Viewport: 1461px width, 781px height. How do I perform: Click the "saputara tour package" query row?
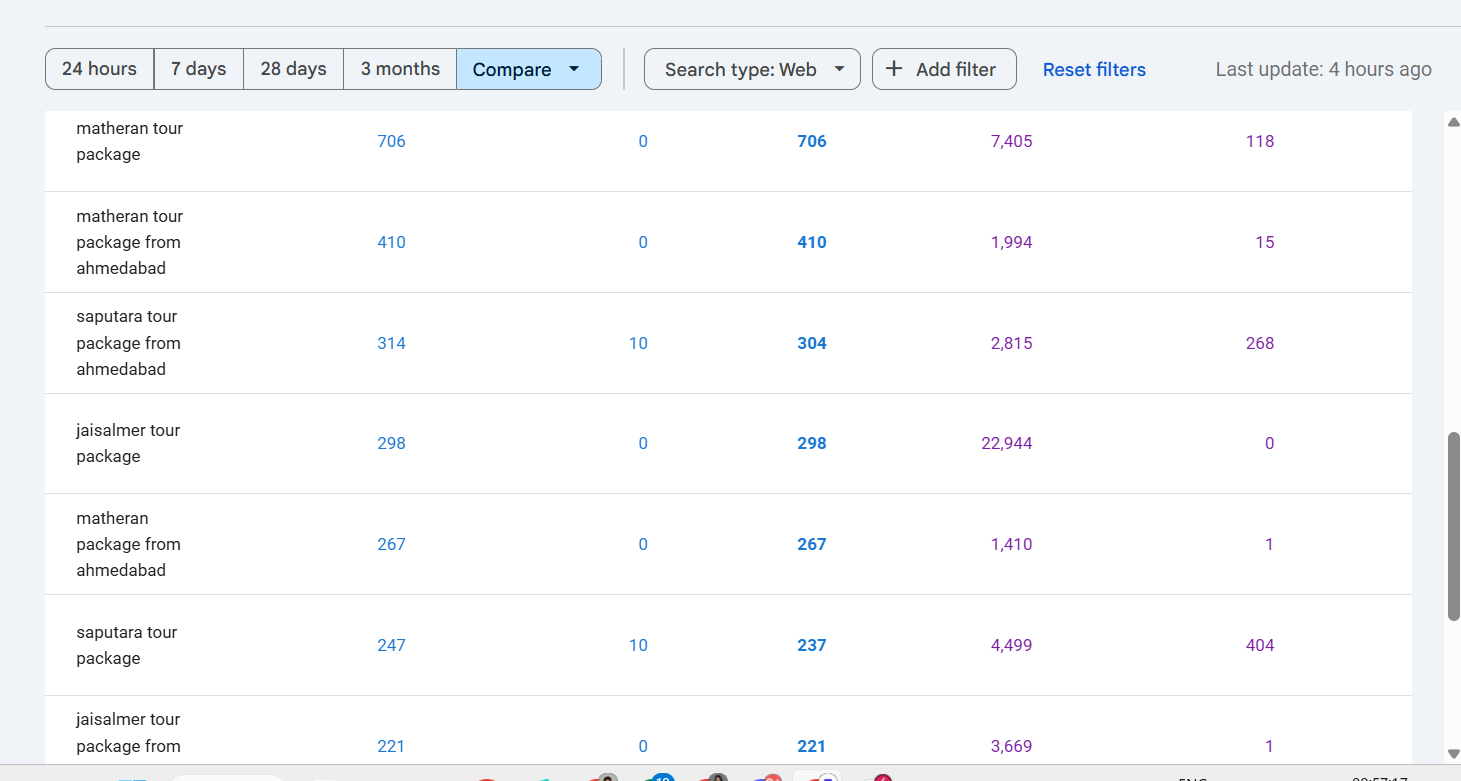126,645
